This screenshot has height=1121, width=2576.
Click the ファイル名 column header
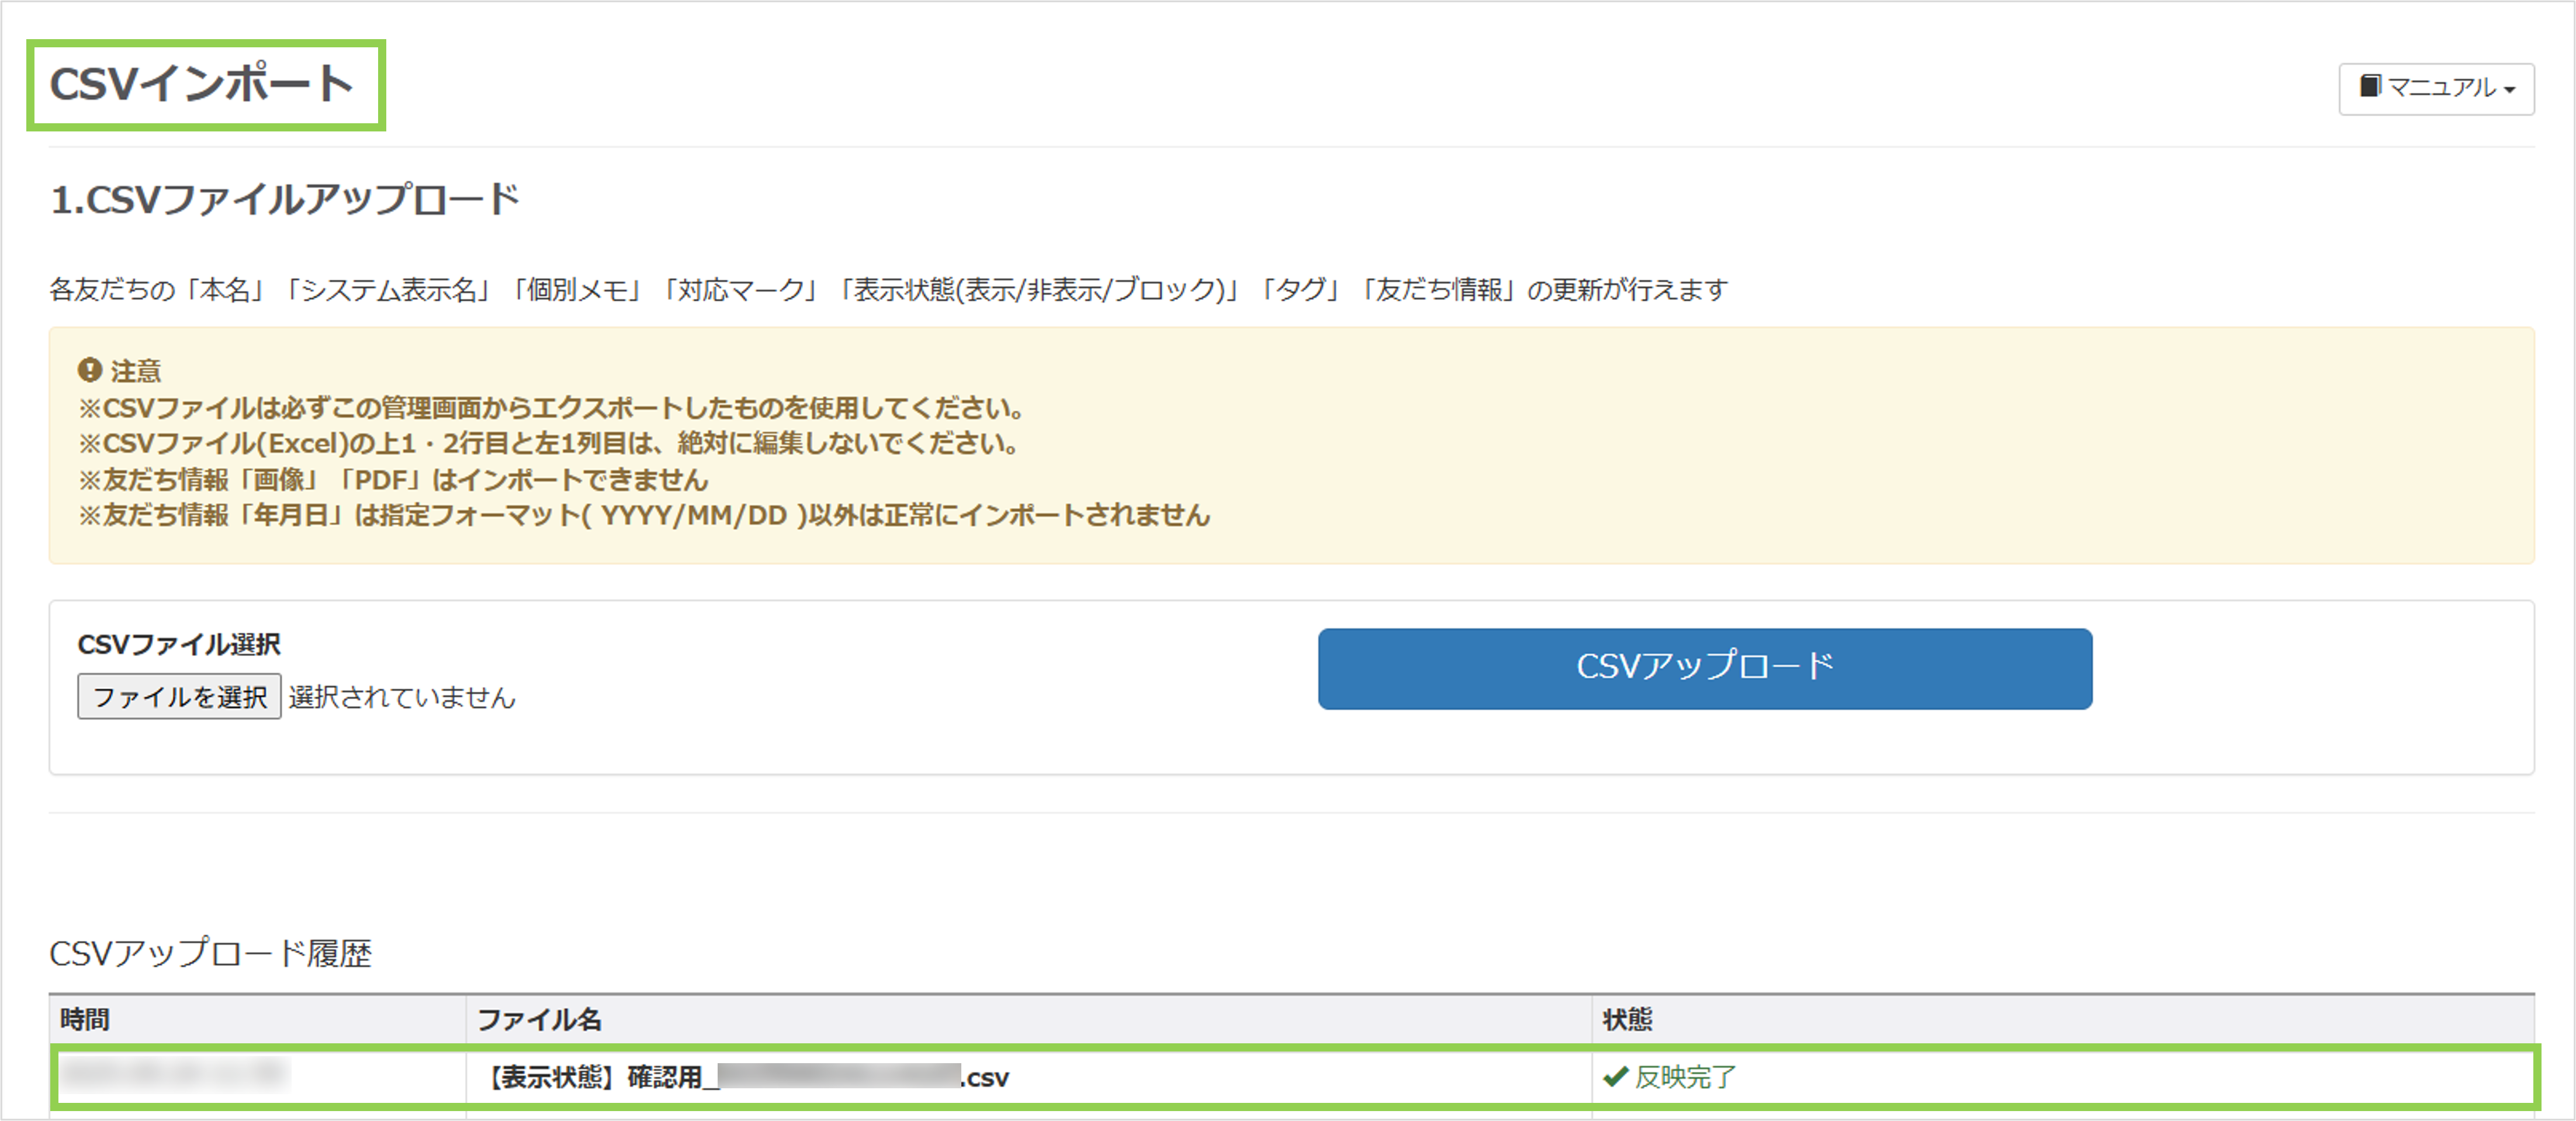pyautogui.click(x=539, y=1019)
